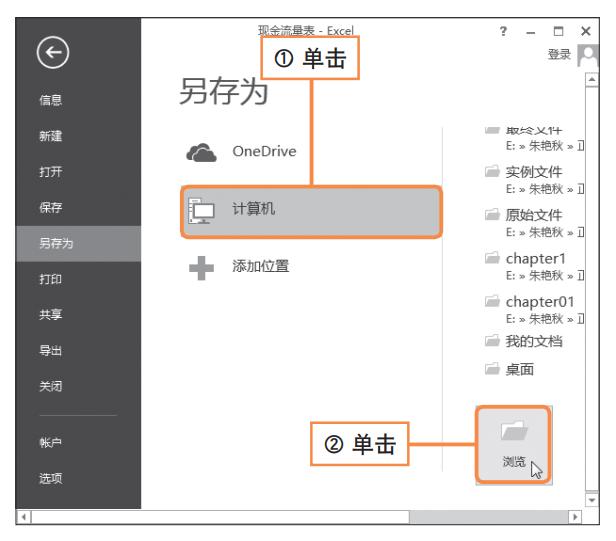Screen dimensions: 616x541
Task: Click the horizontal scrollbar left arrow
Action: (24, 517)
